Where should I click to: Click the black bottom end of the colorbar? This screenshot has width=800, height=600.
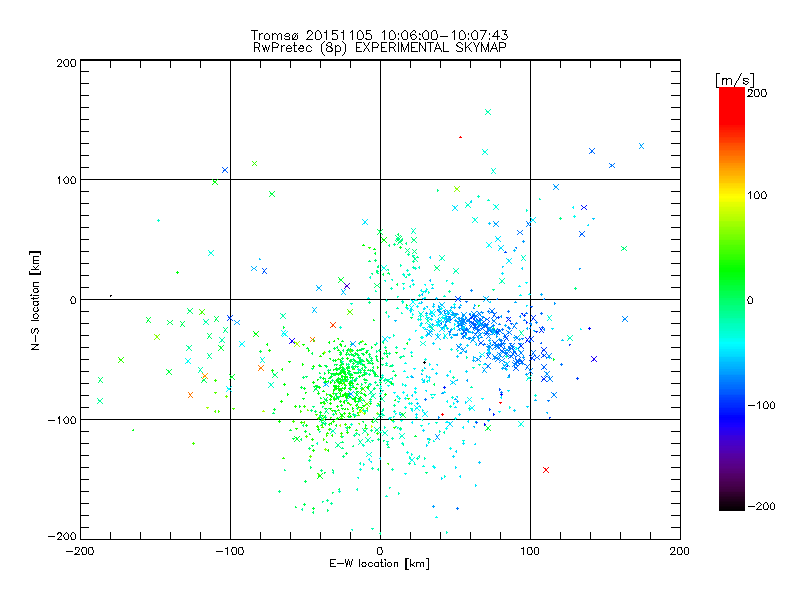click(x=732, y=505)
